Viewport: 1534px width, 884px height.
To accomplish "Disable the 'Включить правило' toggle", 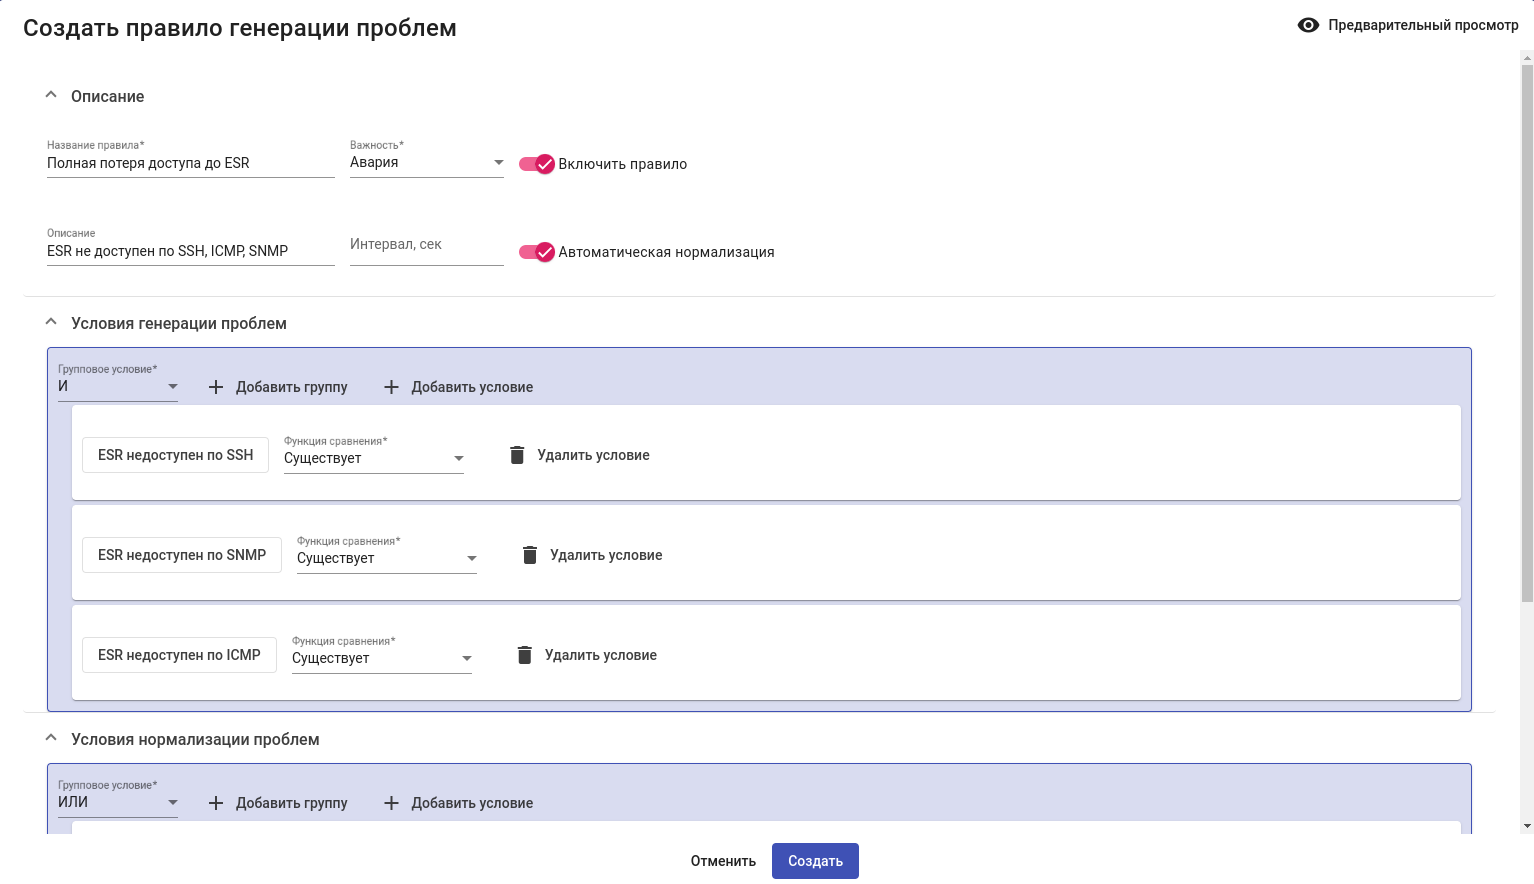I will tap(537, 164).
